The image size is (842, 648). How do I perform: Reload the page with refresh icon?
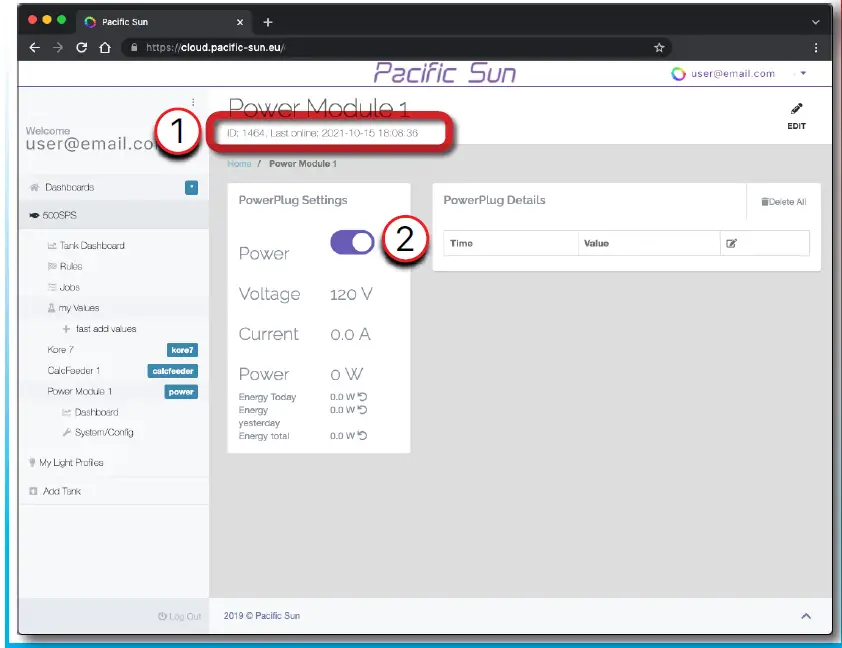coord(82,48)
